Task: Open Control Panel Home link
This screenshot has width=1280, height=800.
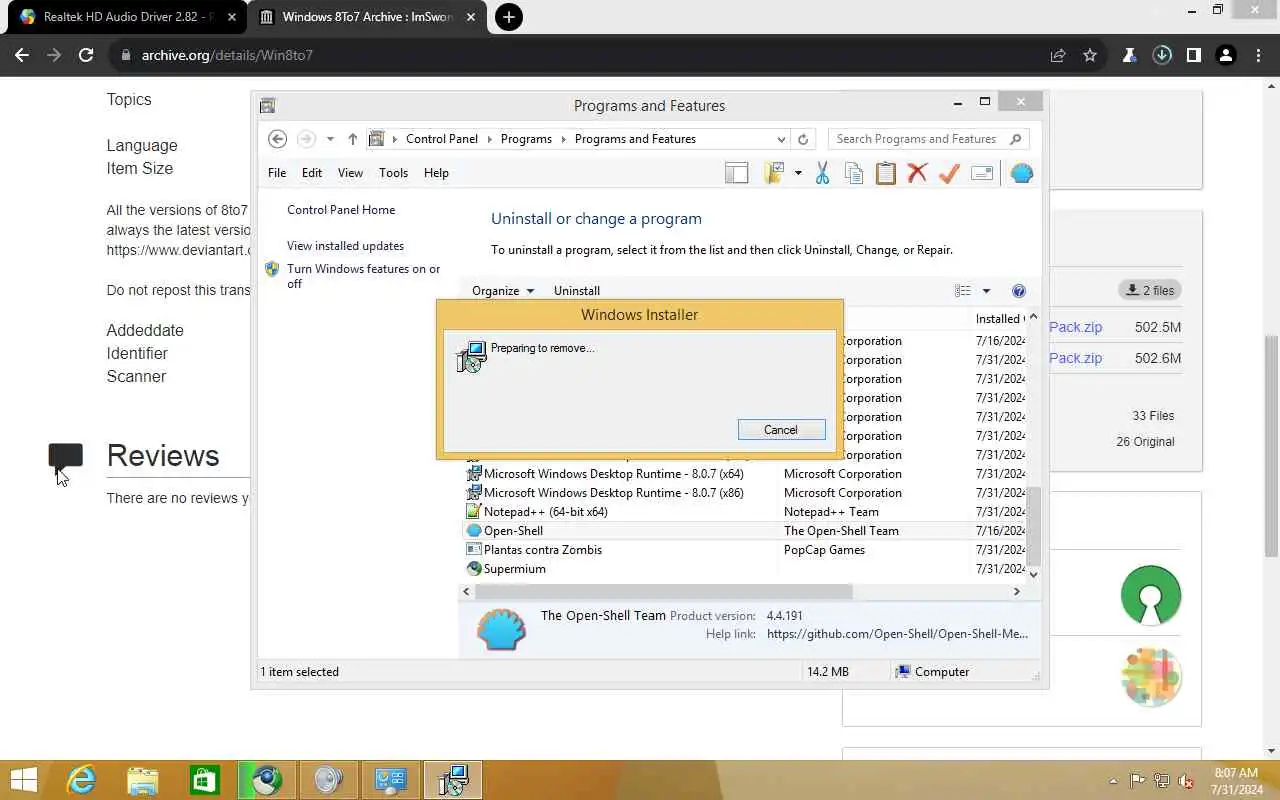Action: [x=341, y=210]
